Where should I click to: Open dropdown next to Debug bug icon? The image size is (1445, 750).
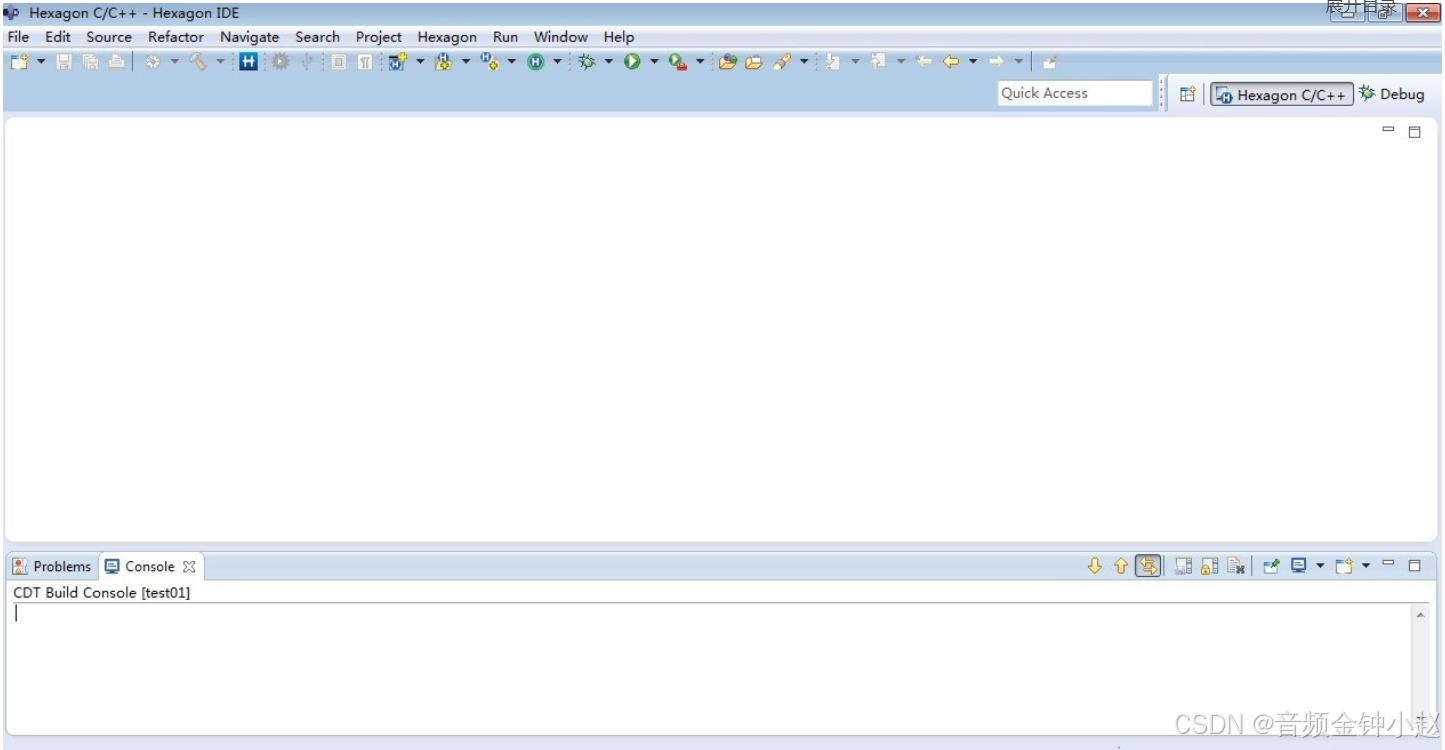click(x=608, y=62)
